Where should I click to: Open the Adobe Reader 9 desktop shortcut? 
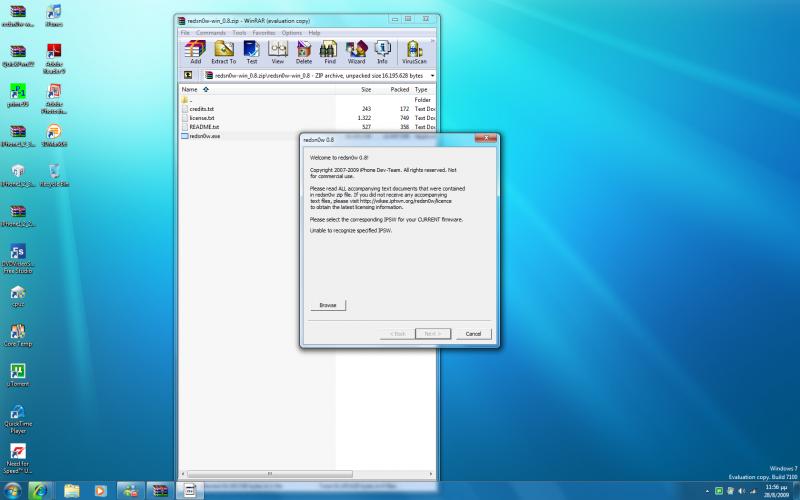[x=54, y=58]
